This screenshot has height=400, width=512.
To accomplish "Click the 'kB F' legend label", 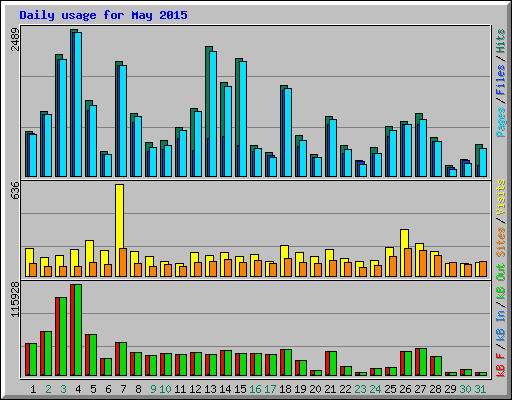I will [501, 365].
